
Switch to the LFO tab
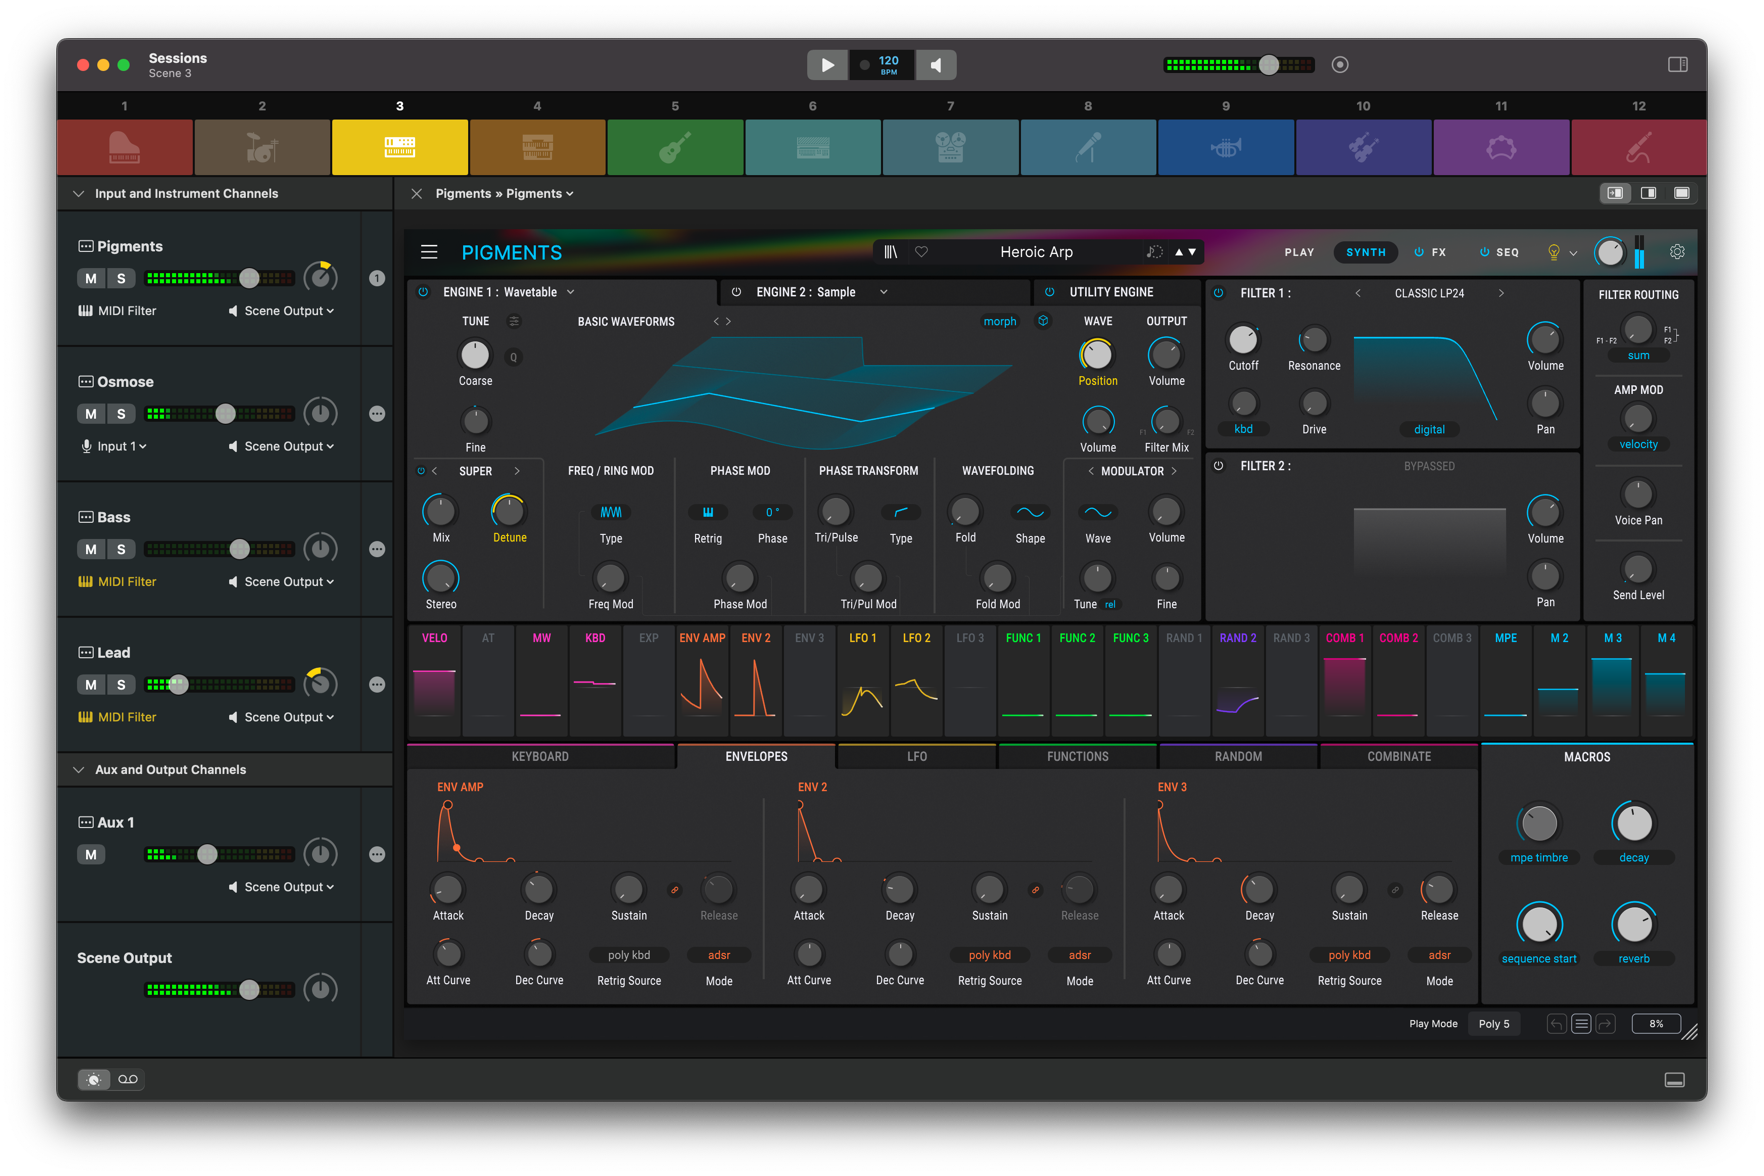click(x=916, y=757)
